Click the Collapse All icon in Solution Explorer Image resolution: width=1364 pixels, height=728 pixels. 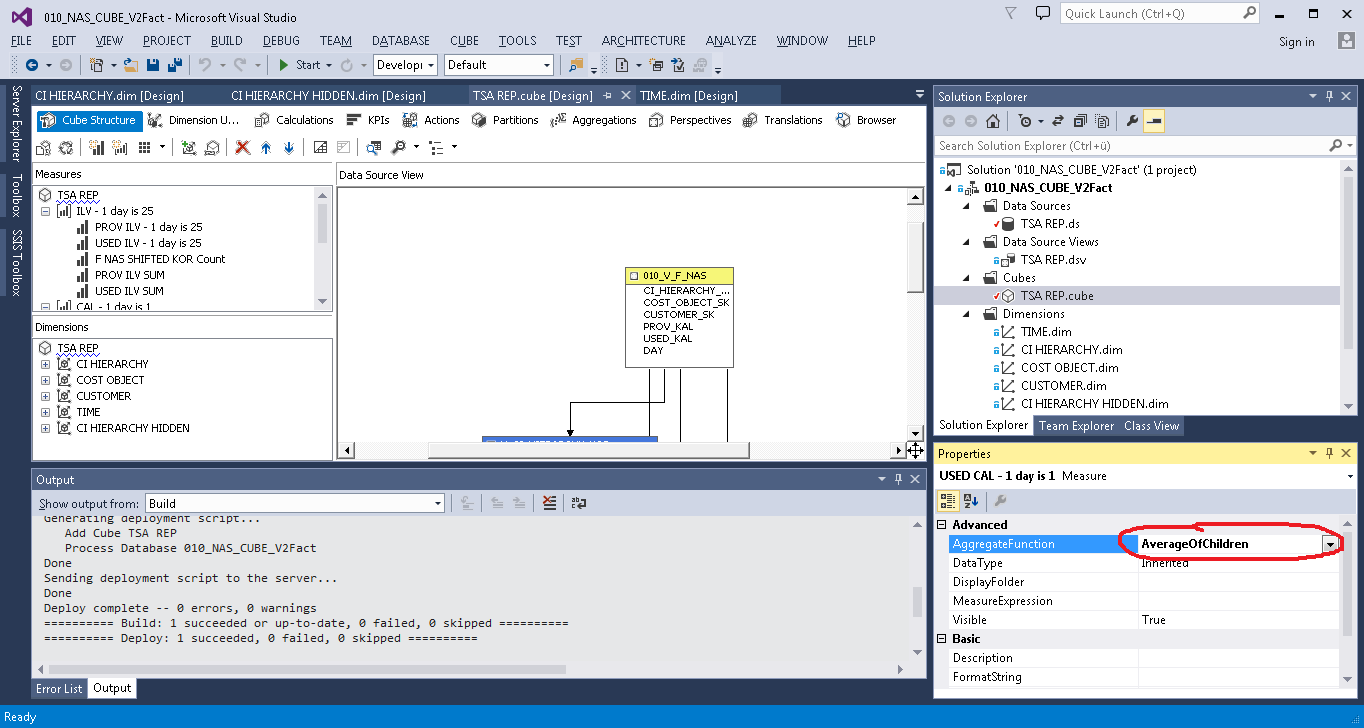tap(1081, 121)
